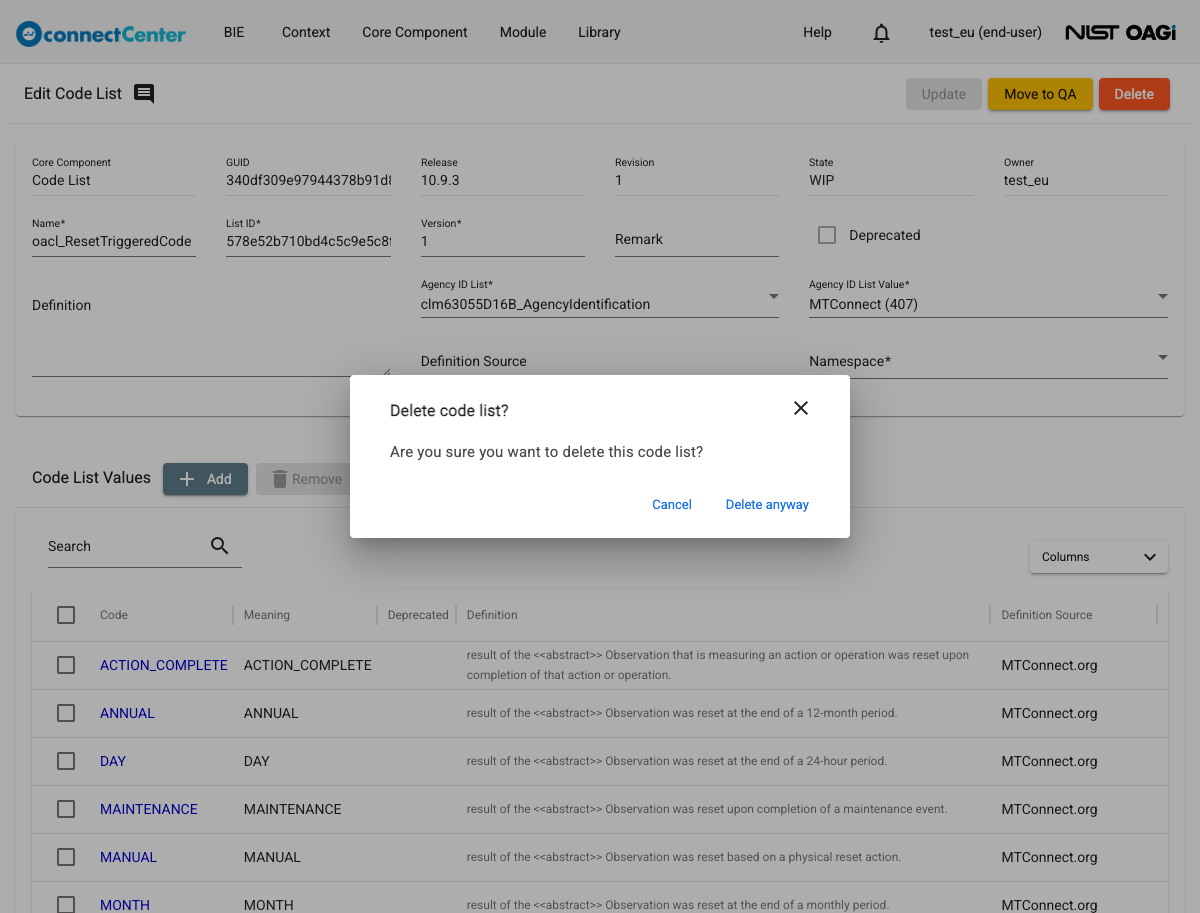The image size is (1200, 913).
Task: Click the Name input field
Action: click(114, 241)
